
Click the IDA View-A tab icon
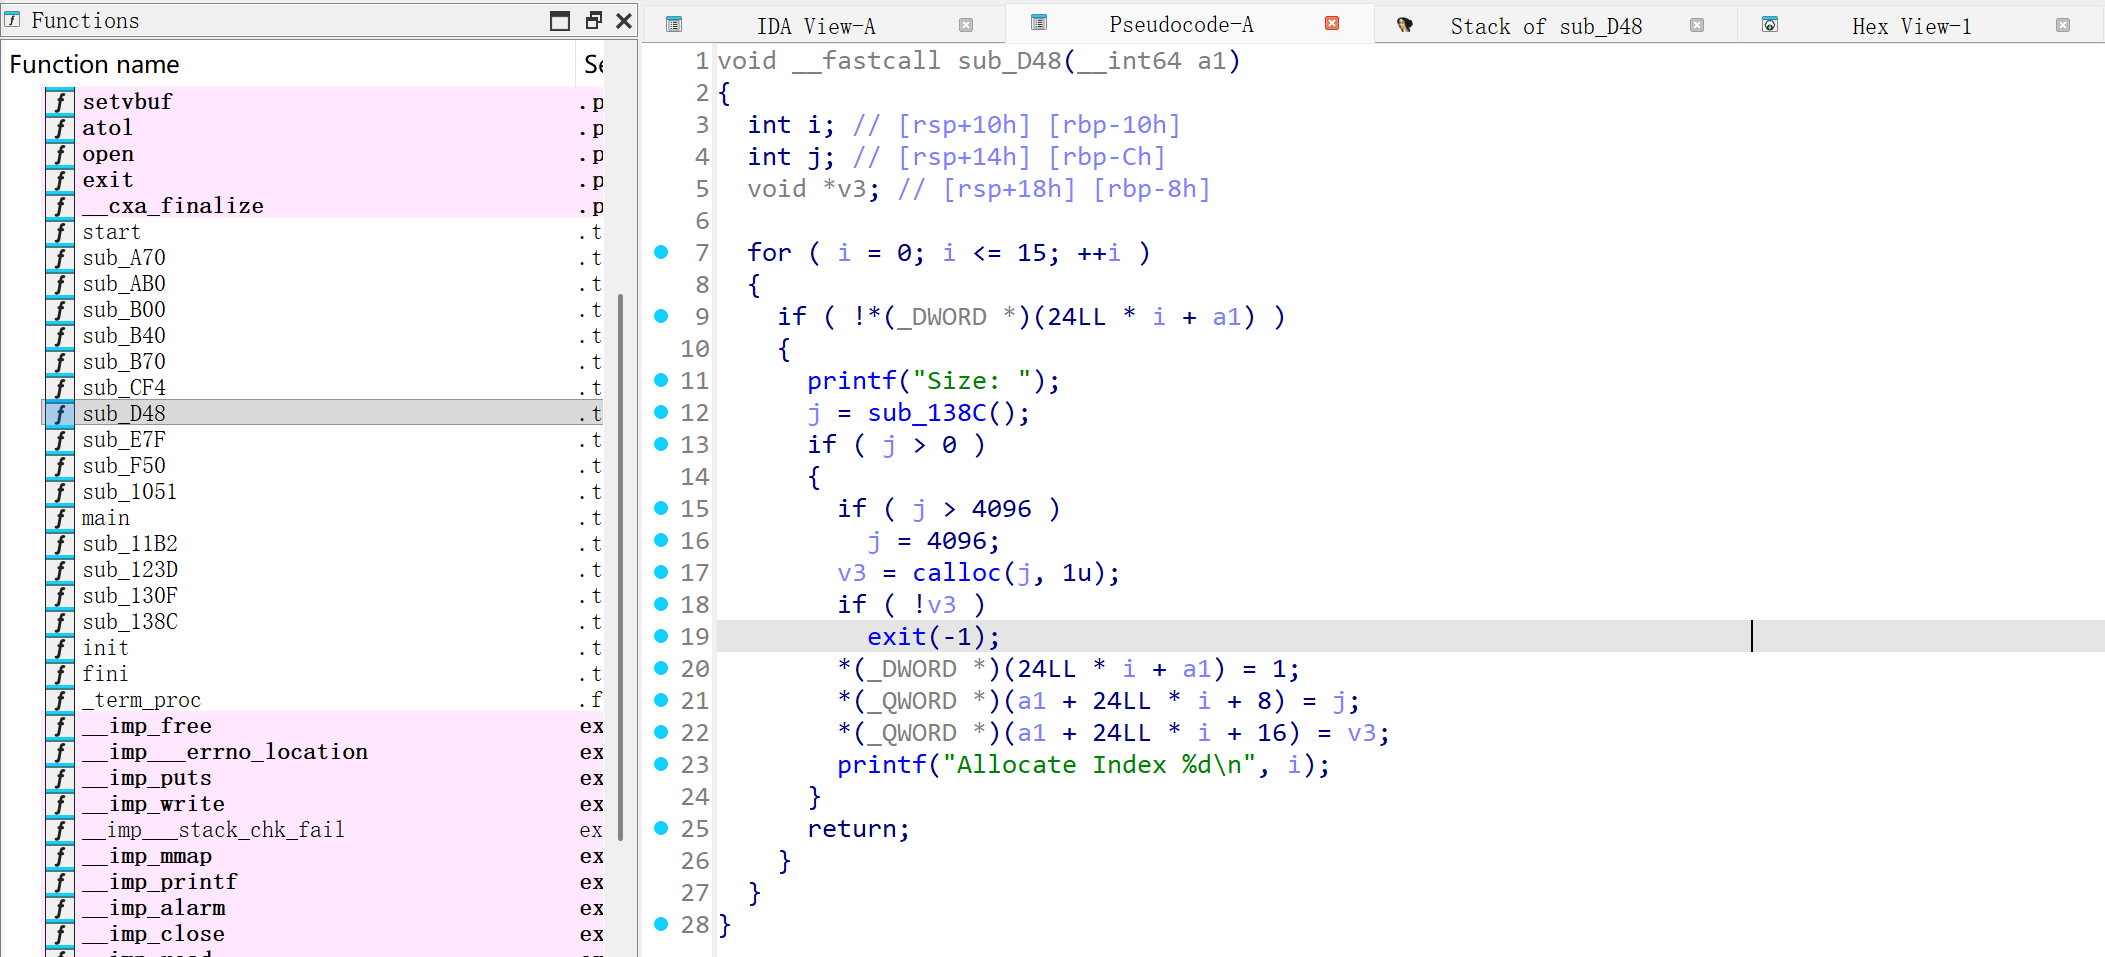pyautogui.click(x=674, y=24)
